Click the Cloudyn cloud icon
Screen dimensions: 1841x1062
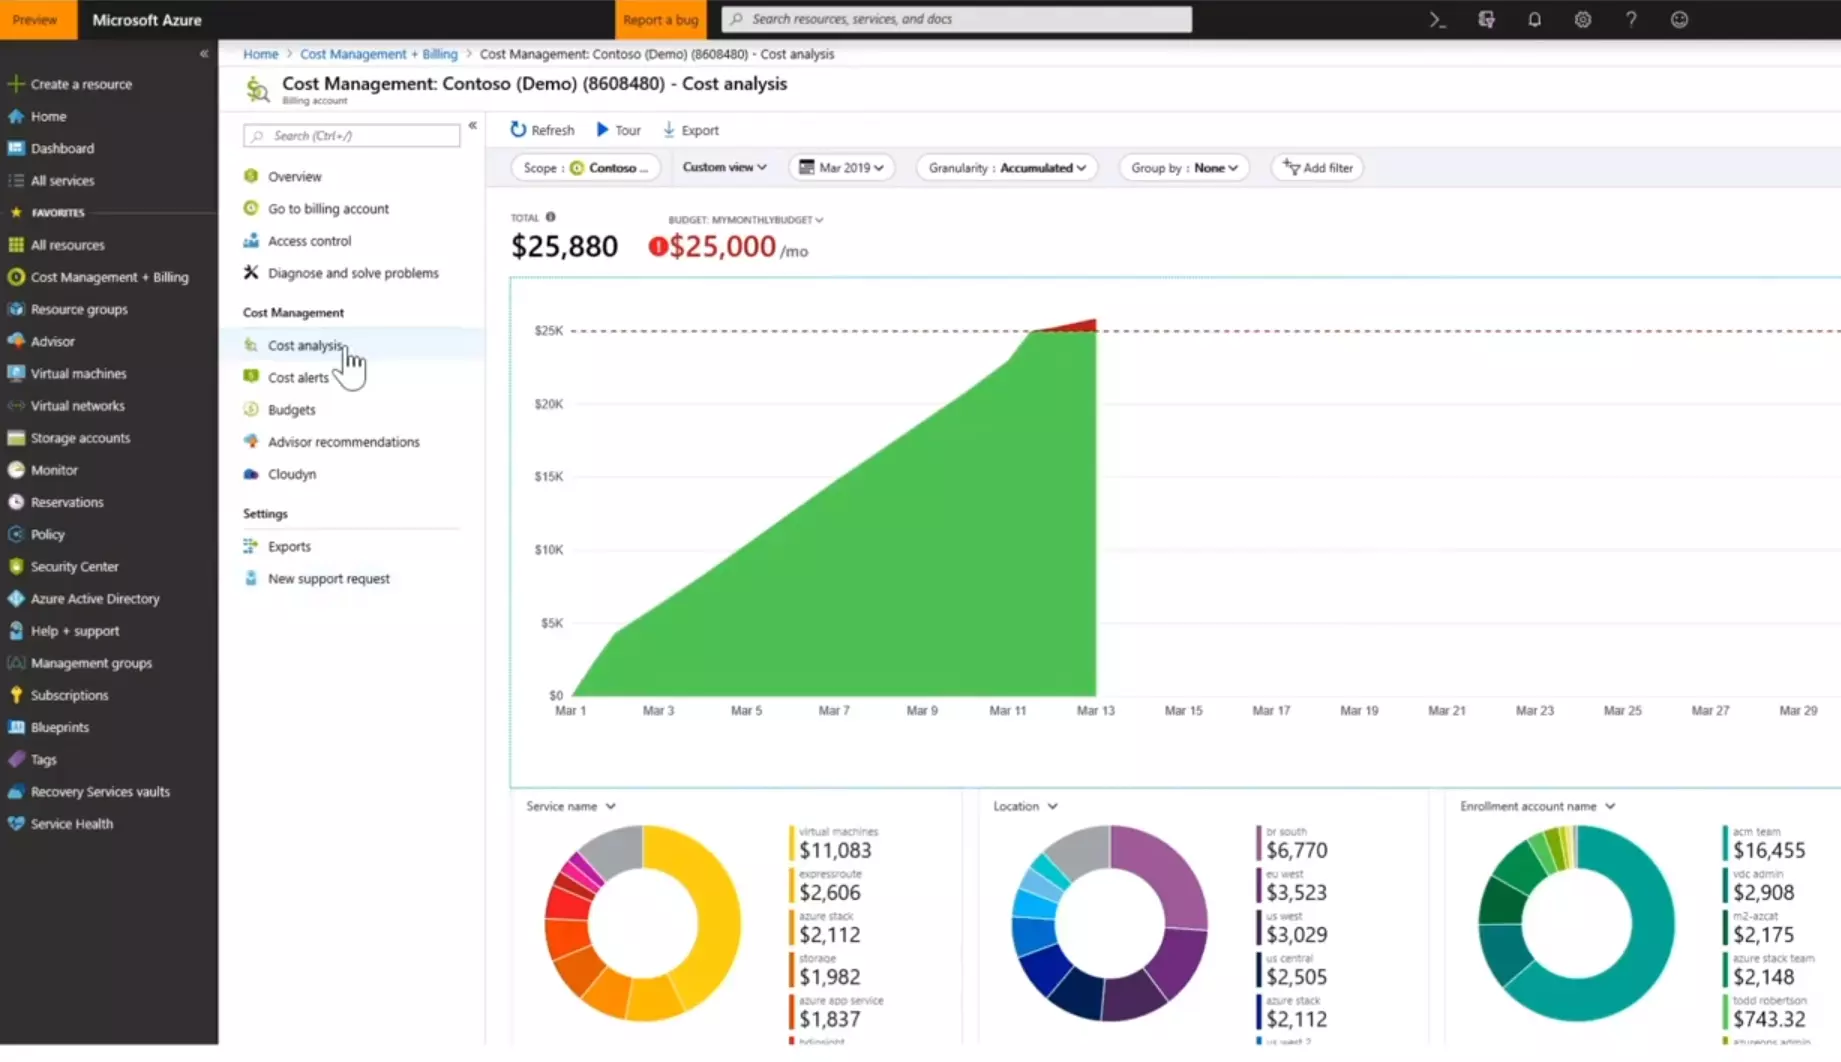251,474
